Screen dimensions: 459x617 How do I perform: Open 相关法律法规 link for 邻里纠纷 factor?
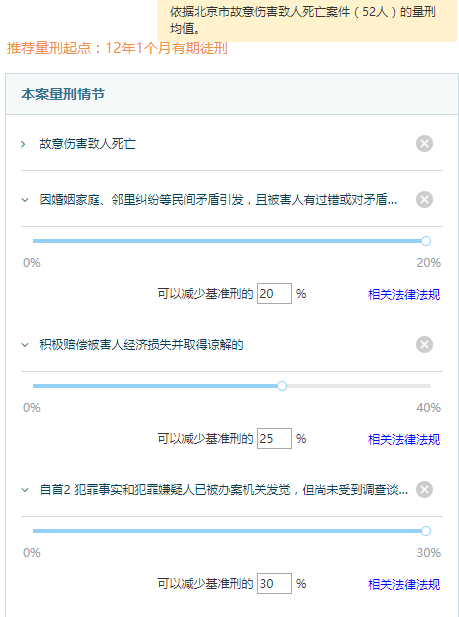(x=404, y=294)
